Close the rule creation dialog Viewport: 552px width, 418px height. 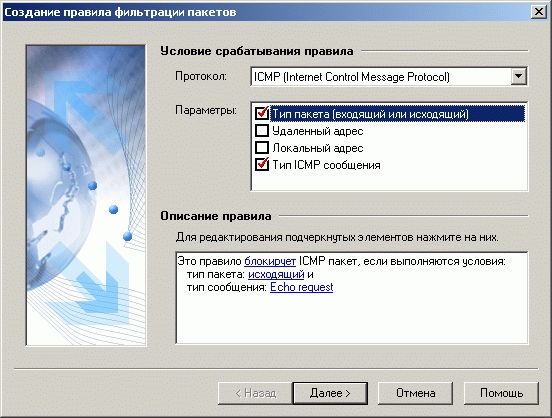click(539, 12)
